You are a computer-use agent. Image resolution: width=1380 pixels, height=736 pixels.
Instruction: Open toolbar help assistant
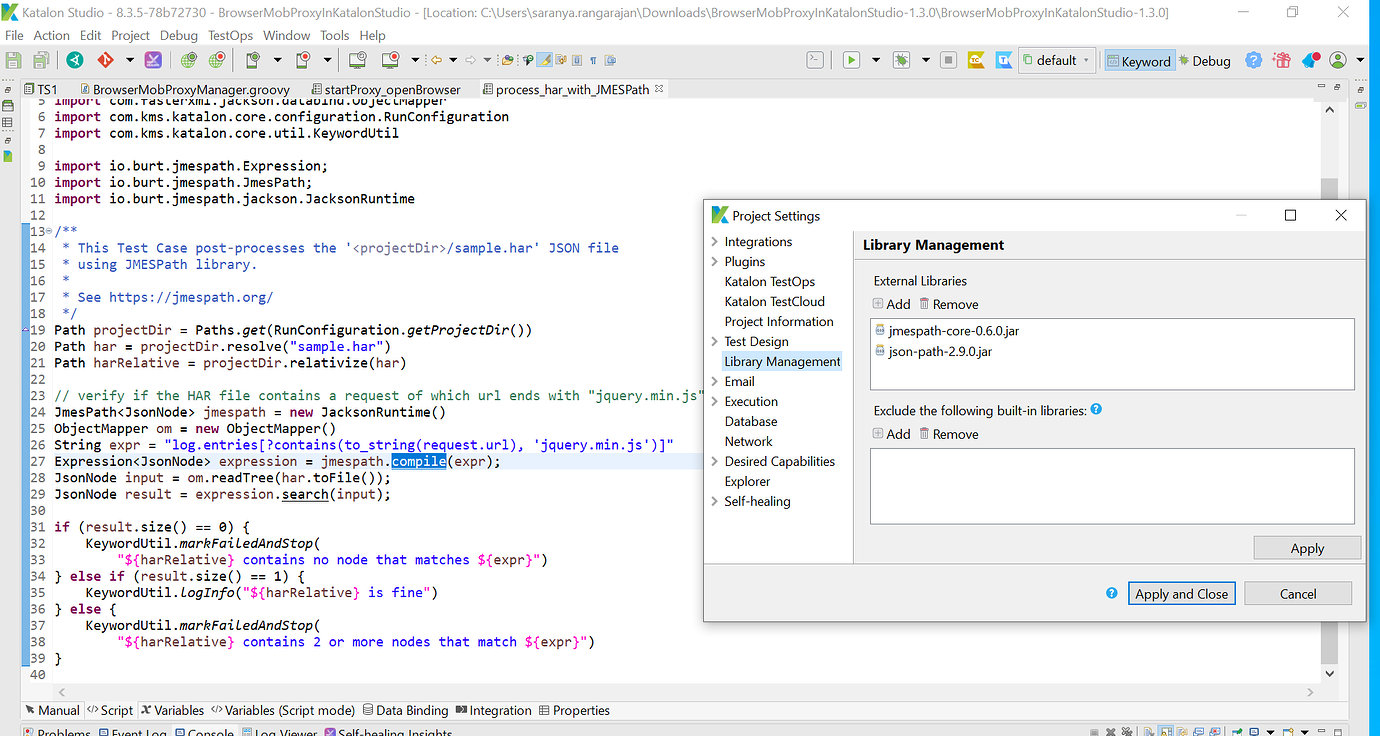pyautogui.click(x=1253, y=60)
